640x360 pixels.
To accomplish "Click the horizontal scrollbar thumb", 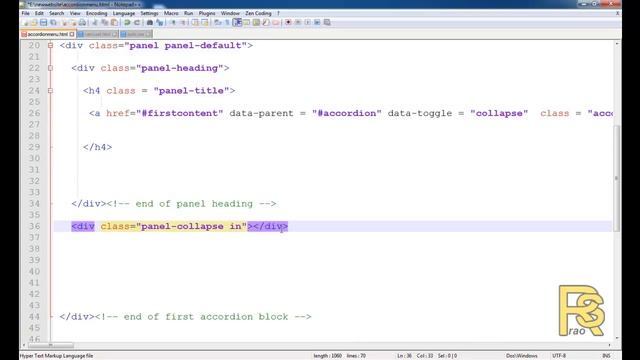I will click(51, 345).
